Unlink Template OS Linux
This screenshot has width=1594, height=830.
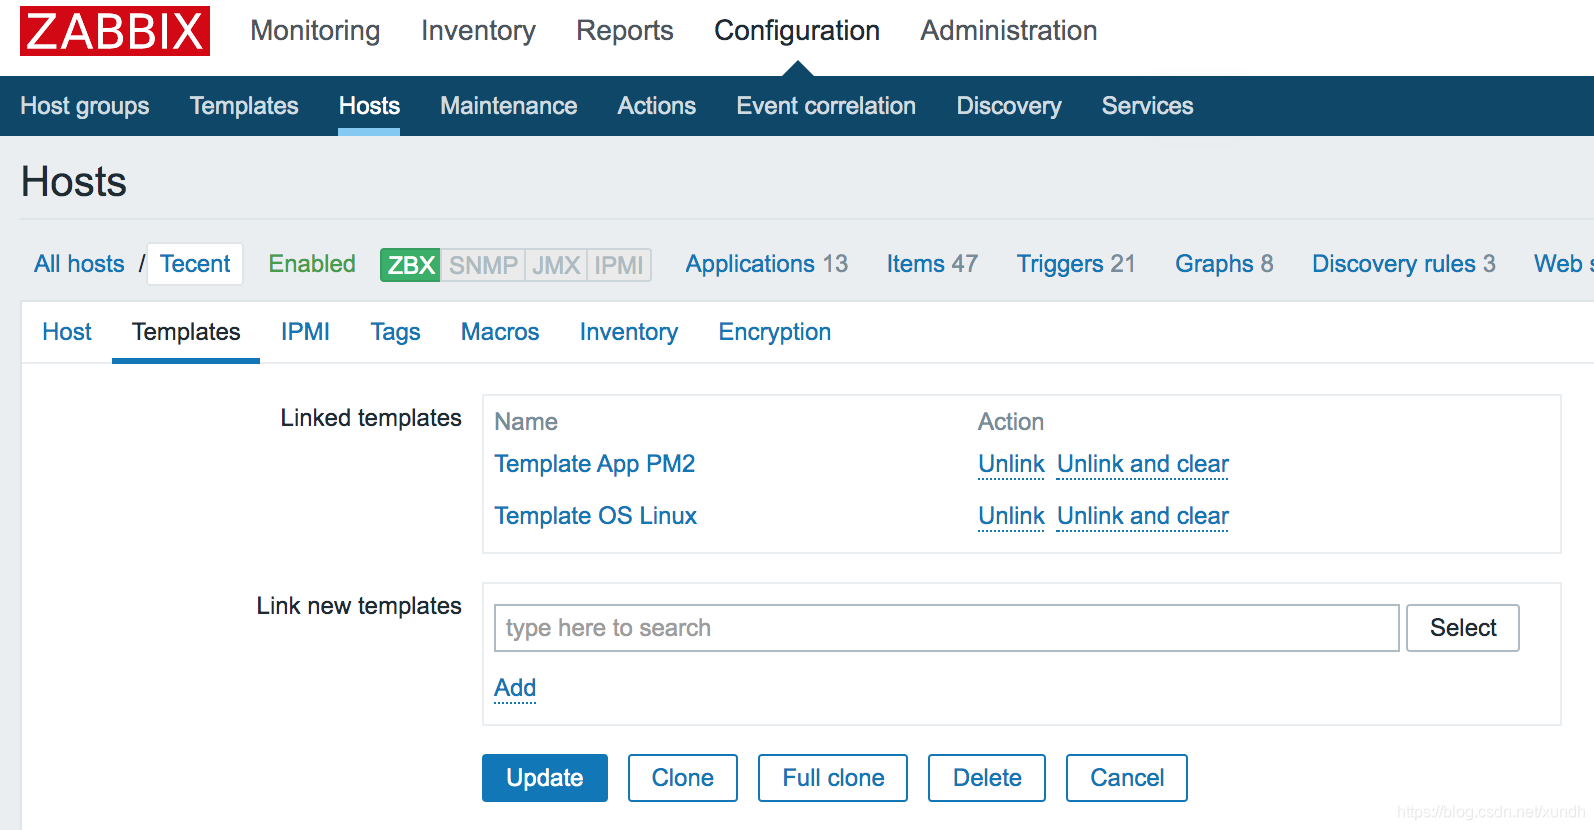[1011, 516]
